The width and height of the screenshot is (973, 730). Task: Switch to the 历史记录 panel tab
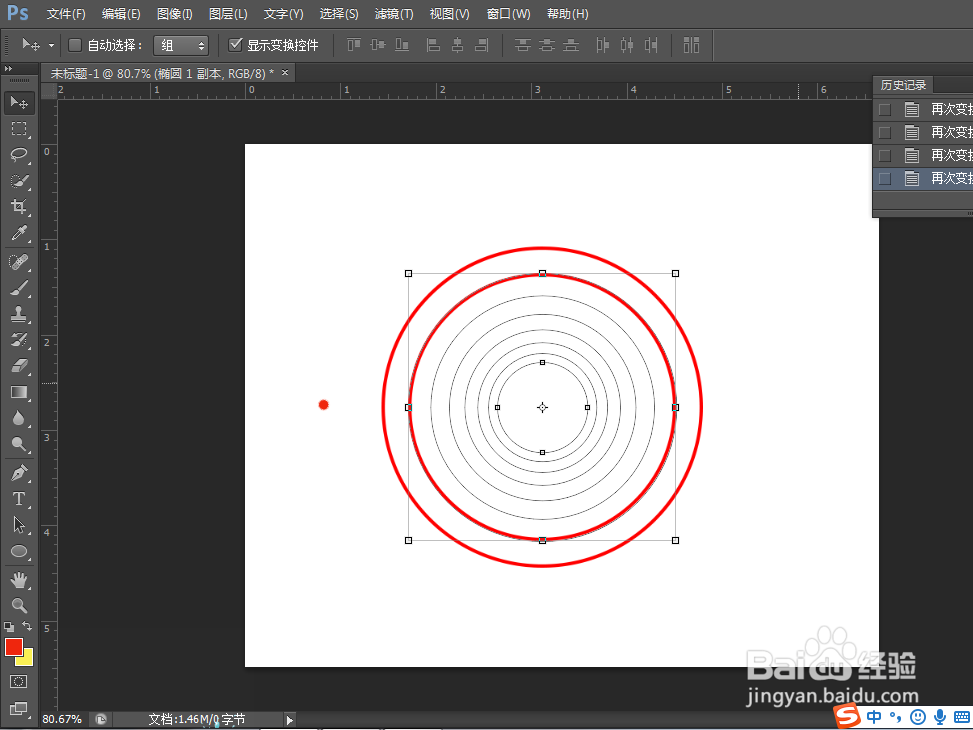point(903,85)
